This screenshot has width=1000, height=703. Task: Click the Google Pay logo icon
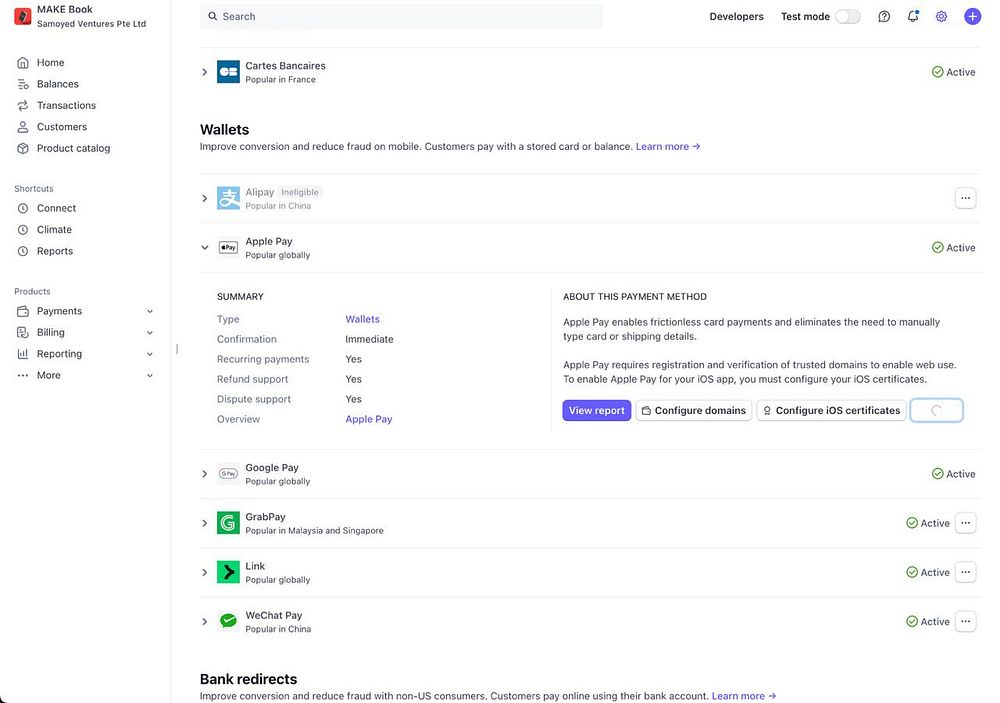[x=228, y=474]
